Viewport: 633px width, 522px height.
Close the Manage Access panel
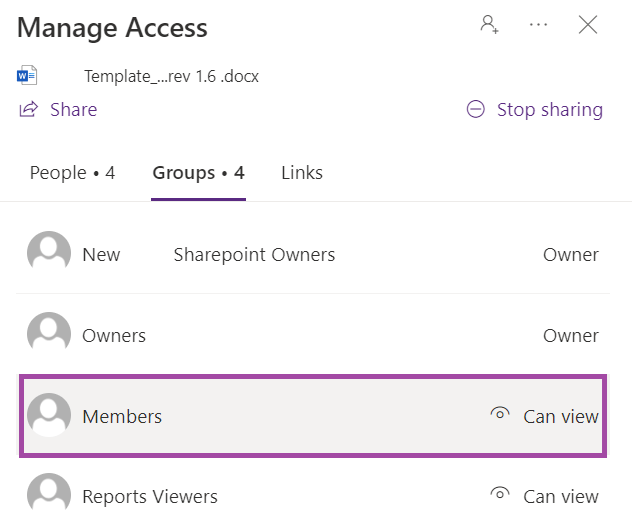pyautogui.click(x=587, y=25)
